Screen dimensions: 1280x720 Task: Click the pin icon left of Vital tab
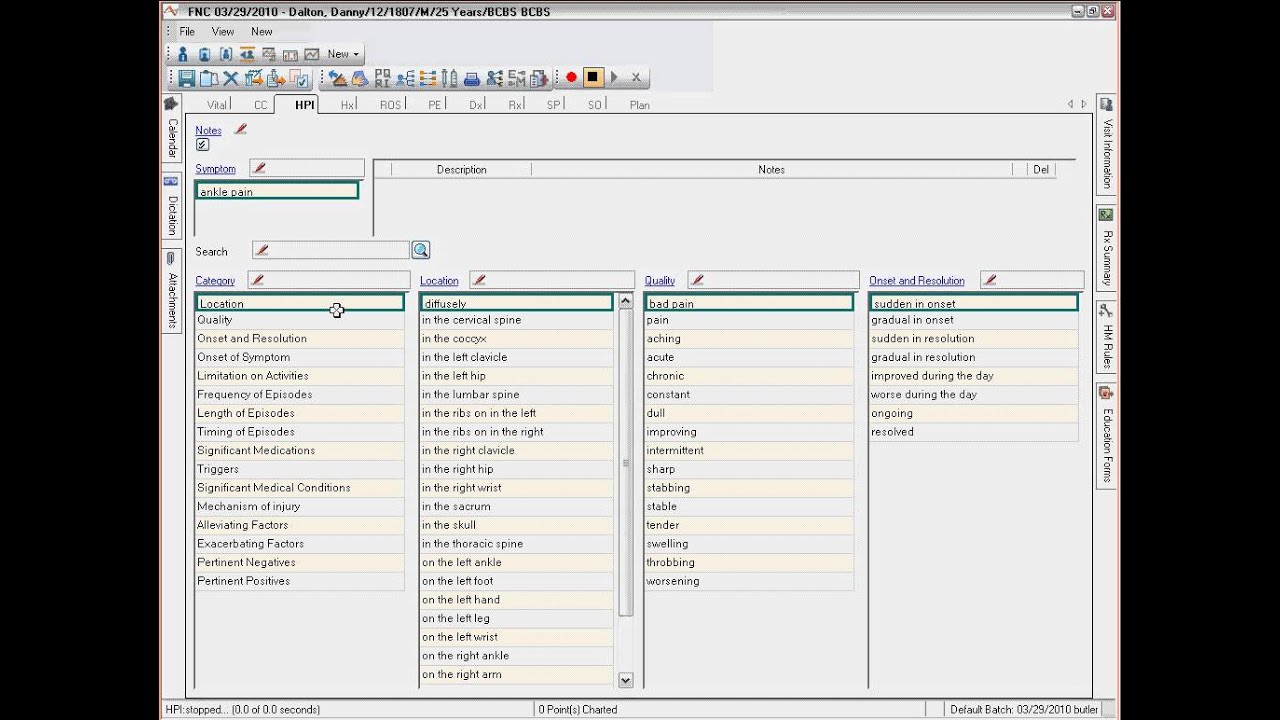tap(170, 103)
